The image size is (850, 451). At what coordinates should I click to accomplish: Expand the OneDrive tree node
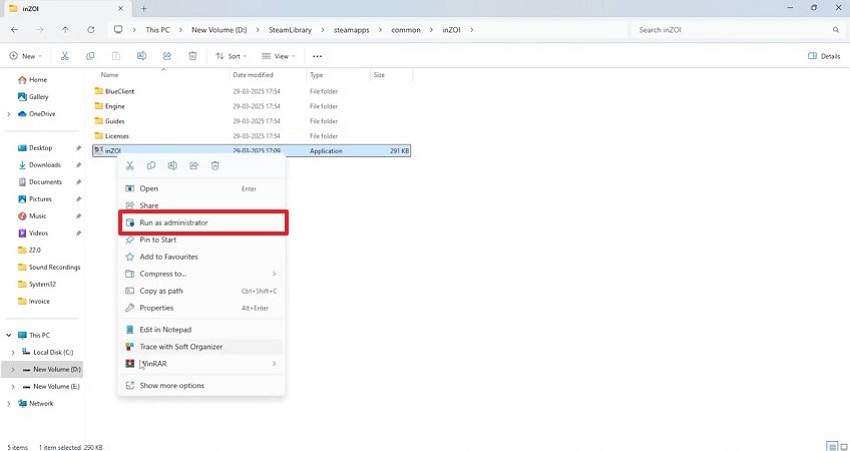pyautogui.click(x=9, y=114)
